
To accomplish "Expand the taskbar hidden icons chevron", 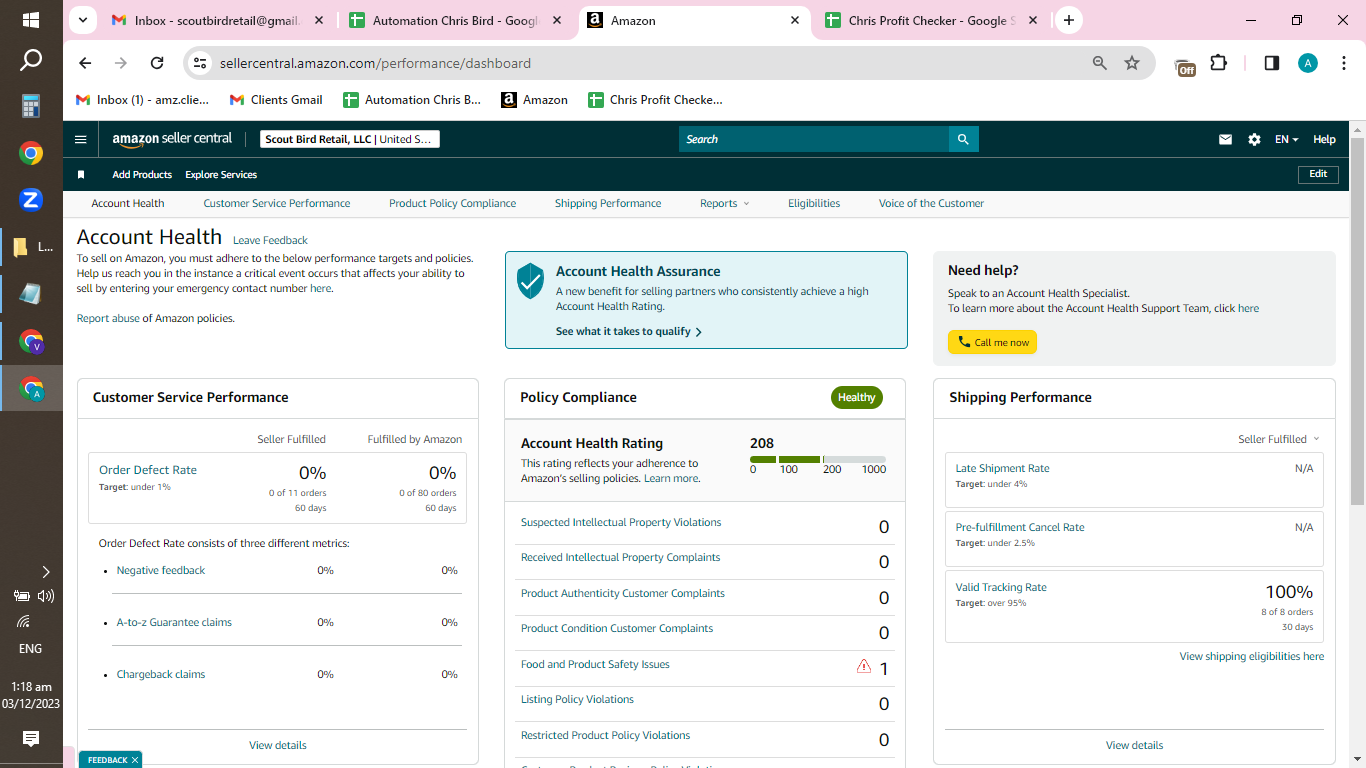I will point(45,572).
